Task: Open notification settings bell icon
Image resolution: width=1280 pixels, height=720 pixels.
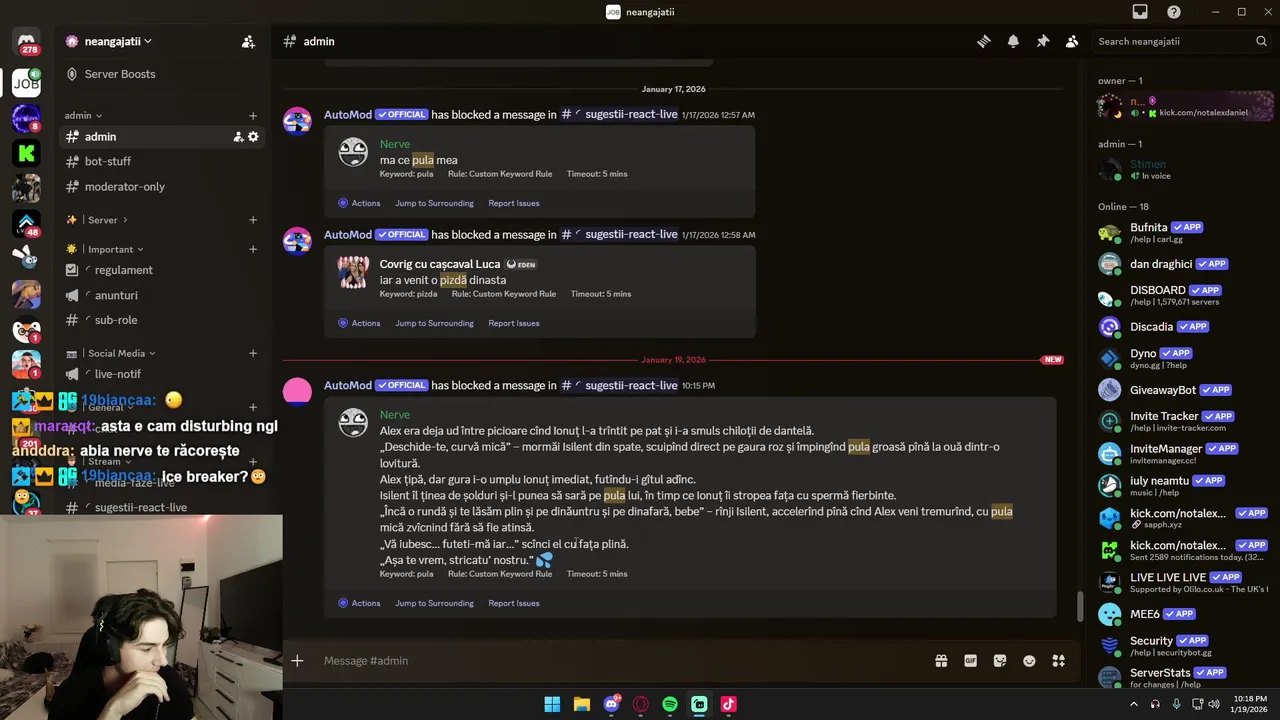Action: coord(1013,41)
